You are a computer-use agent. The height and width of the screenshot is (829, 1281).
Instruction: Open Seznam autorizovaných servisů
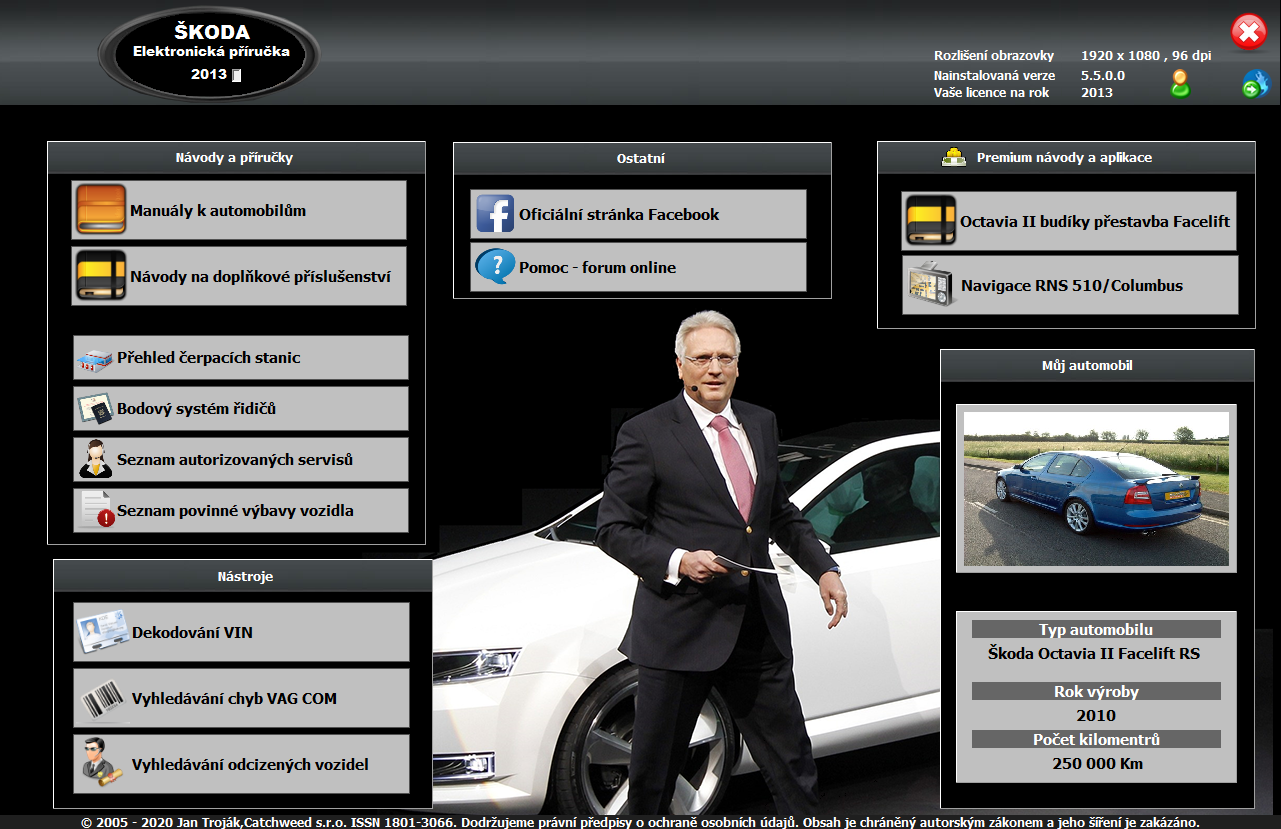coord(241,460)
